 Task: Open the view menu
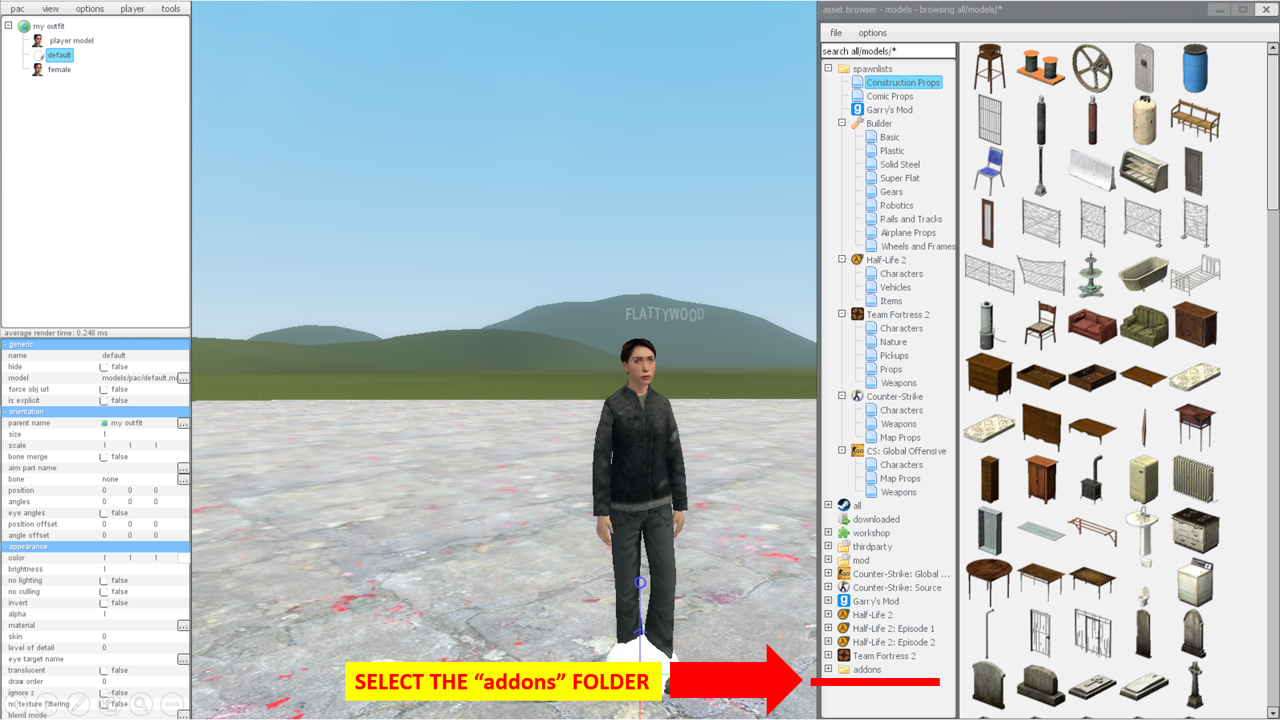click(50, 9)
